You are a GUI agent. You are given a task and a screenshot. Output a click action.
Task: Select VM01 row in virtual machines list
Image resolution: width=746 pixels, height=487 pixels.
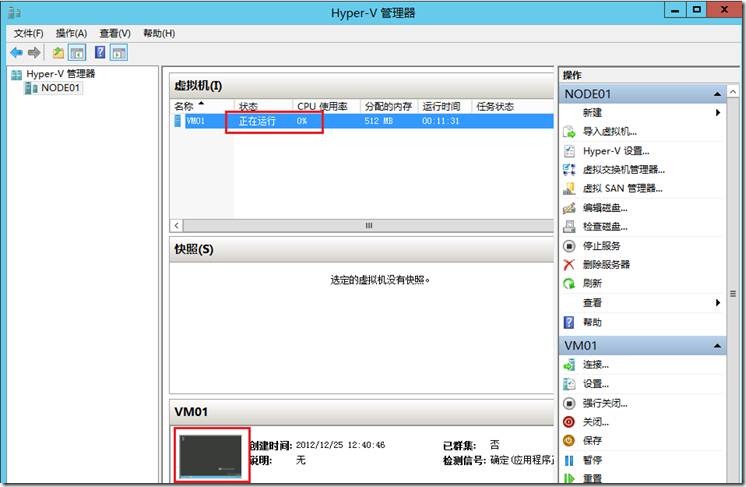click(362, 121)
